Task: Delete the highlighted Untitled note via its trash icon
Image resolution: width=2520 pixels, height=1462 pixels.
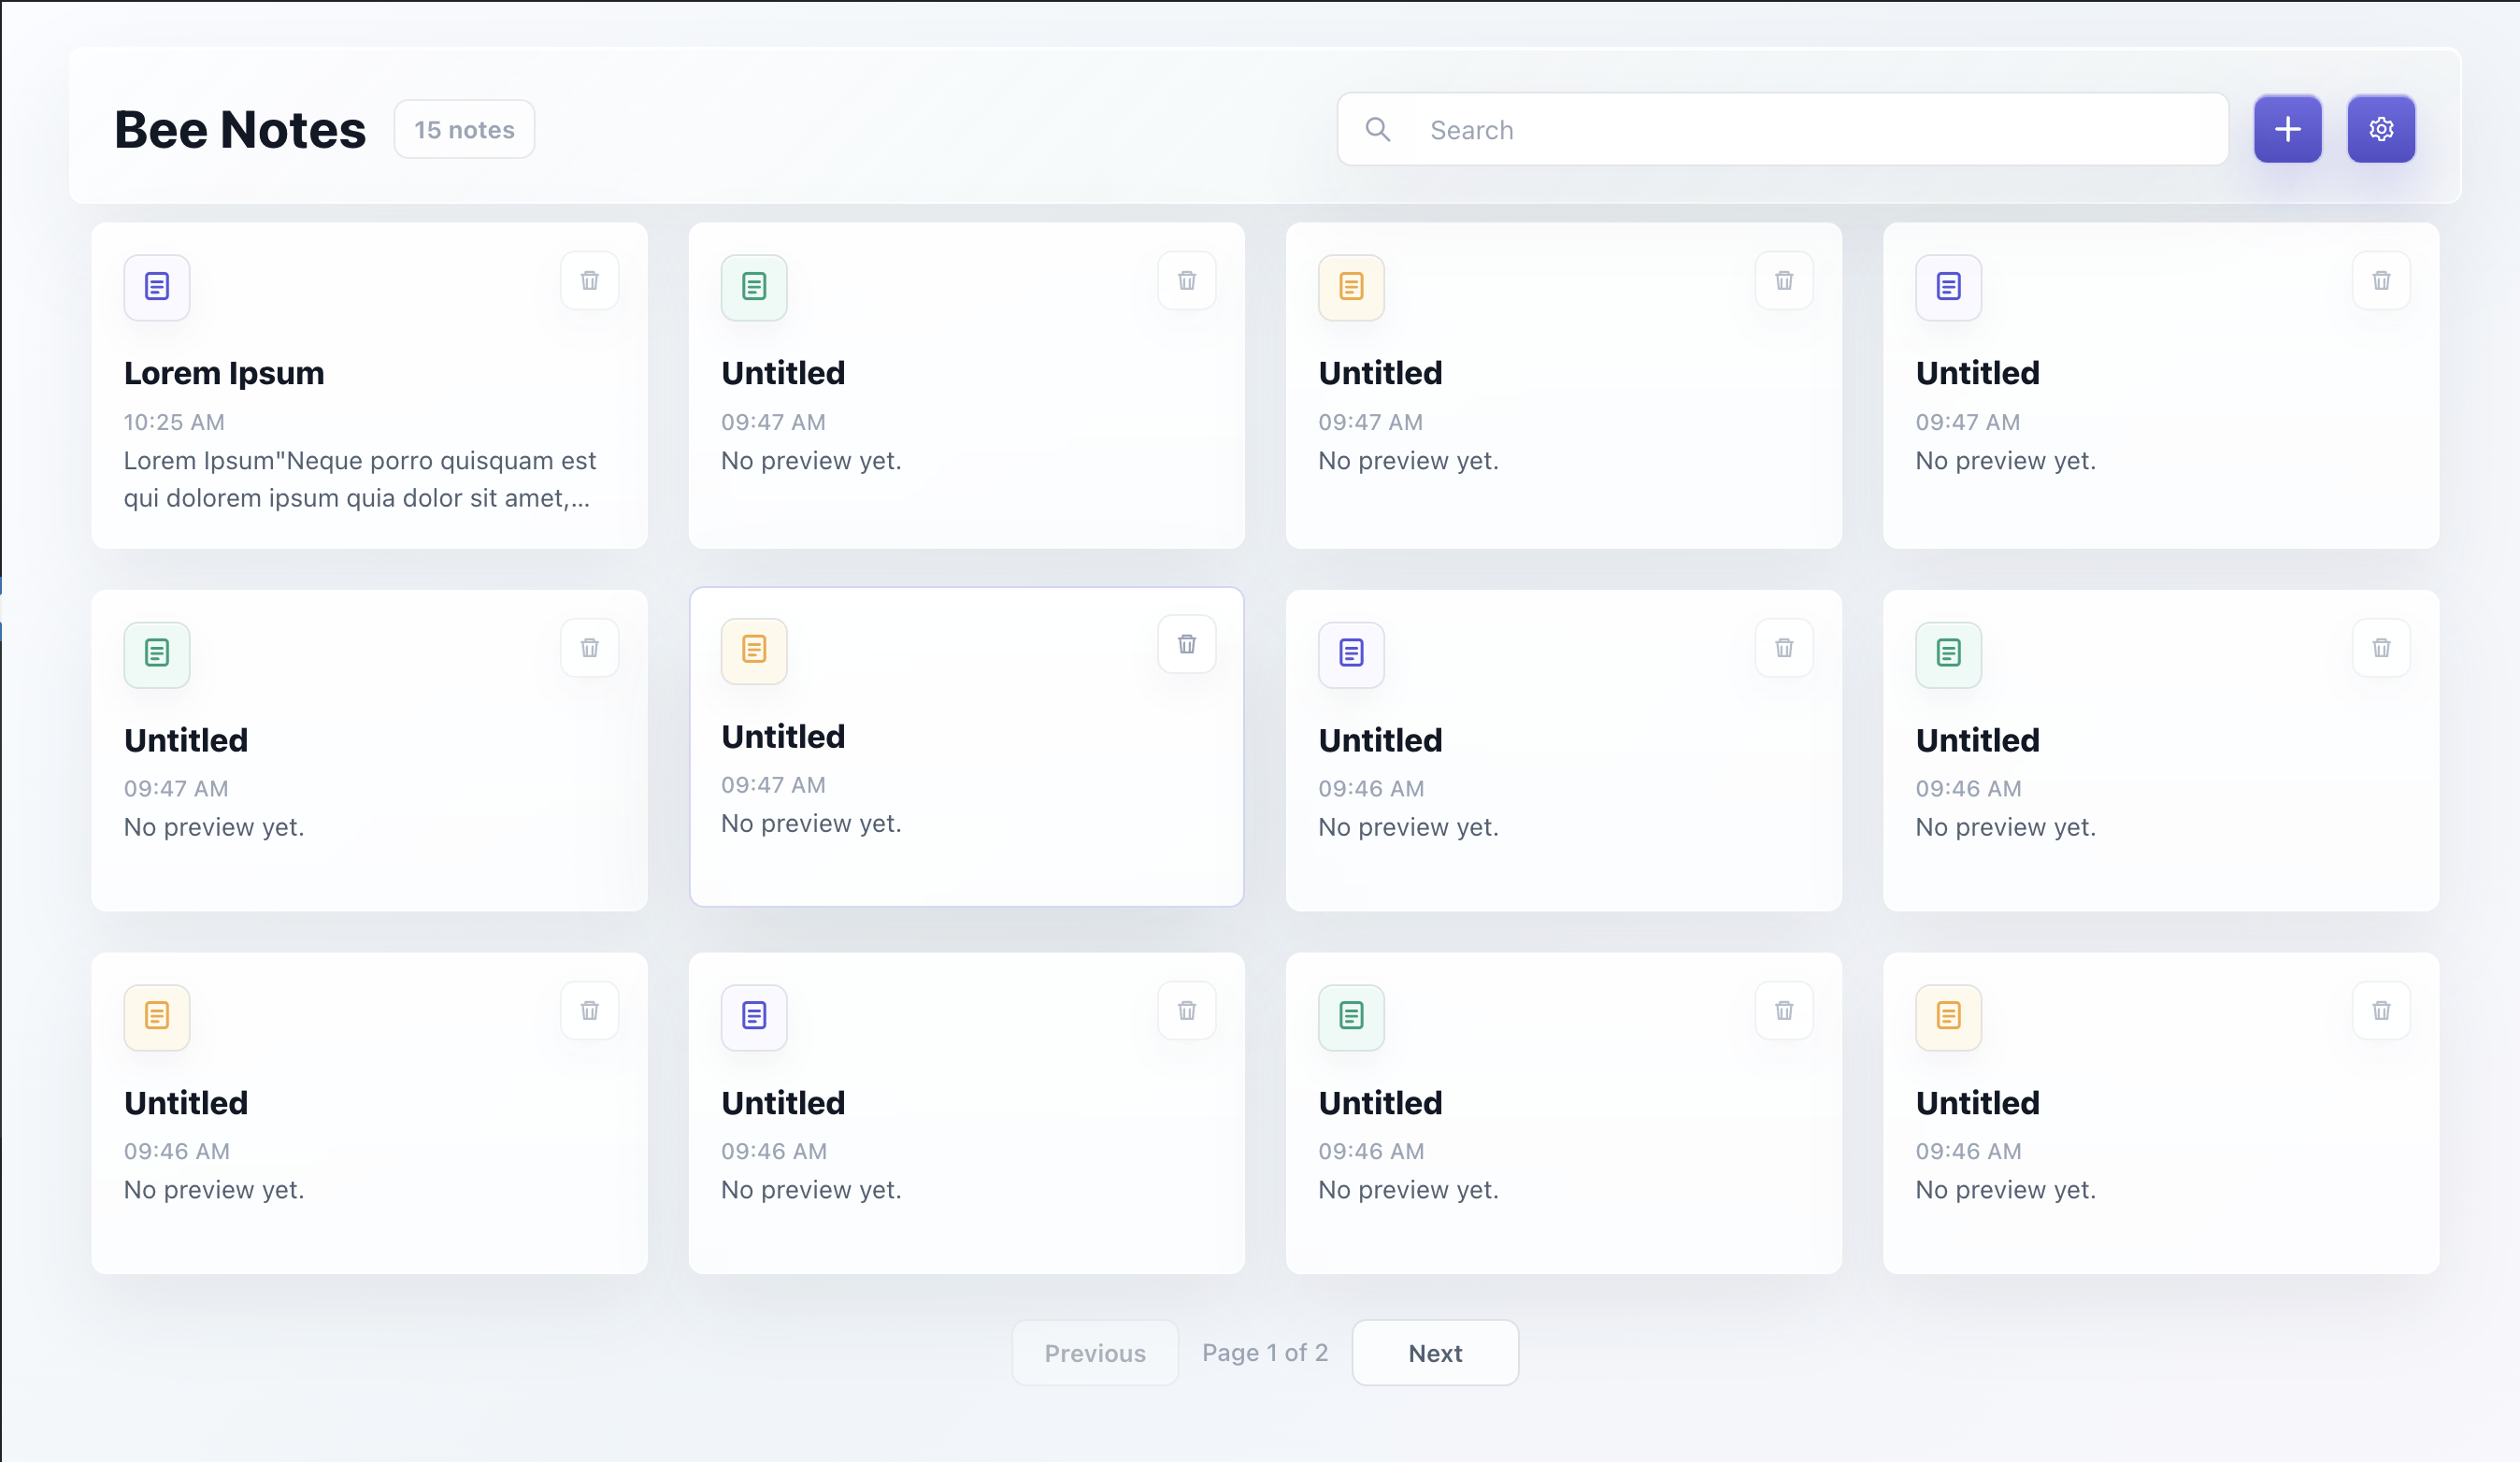Action: coord(1187,644)
